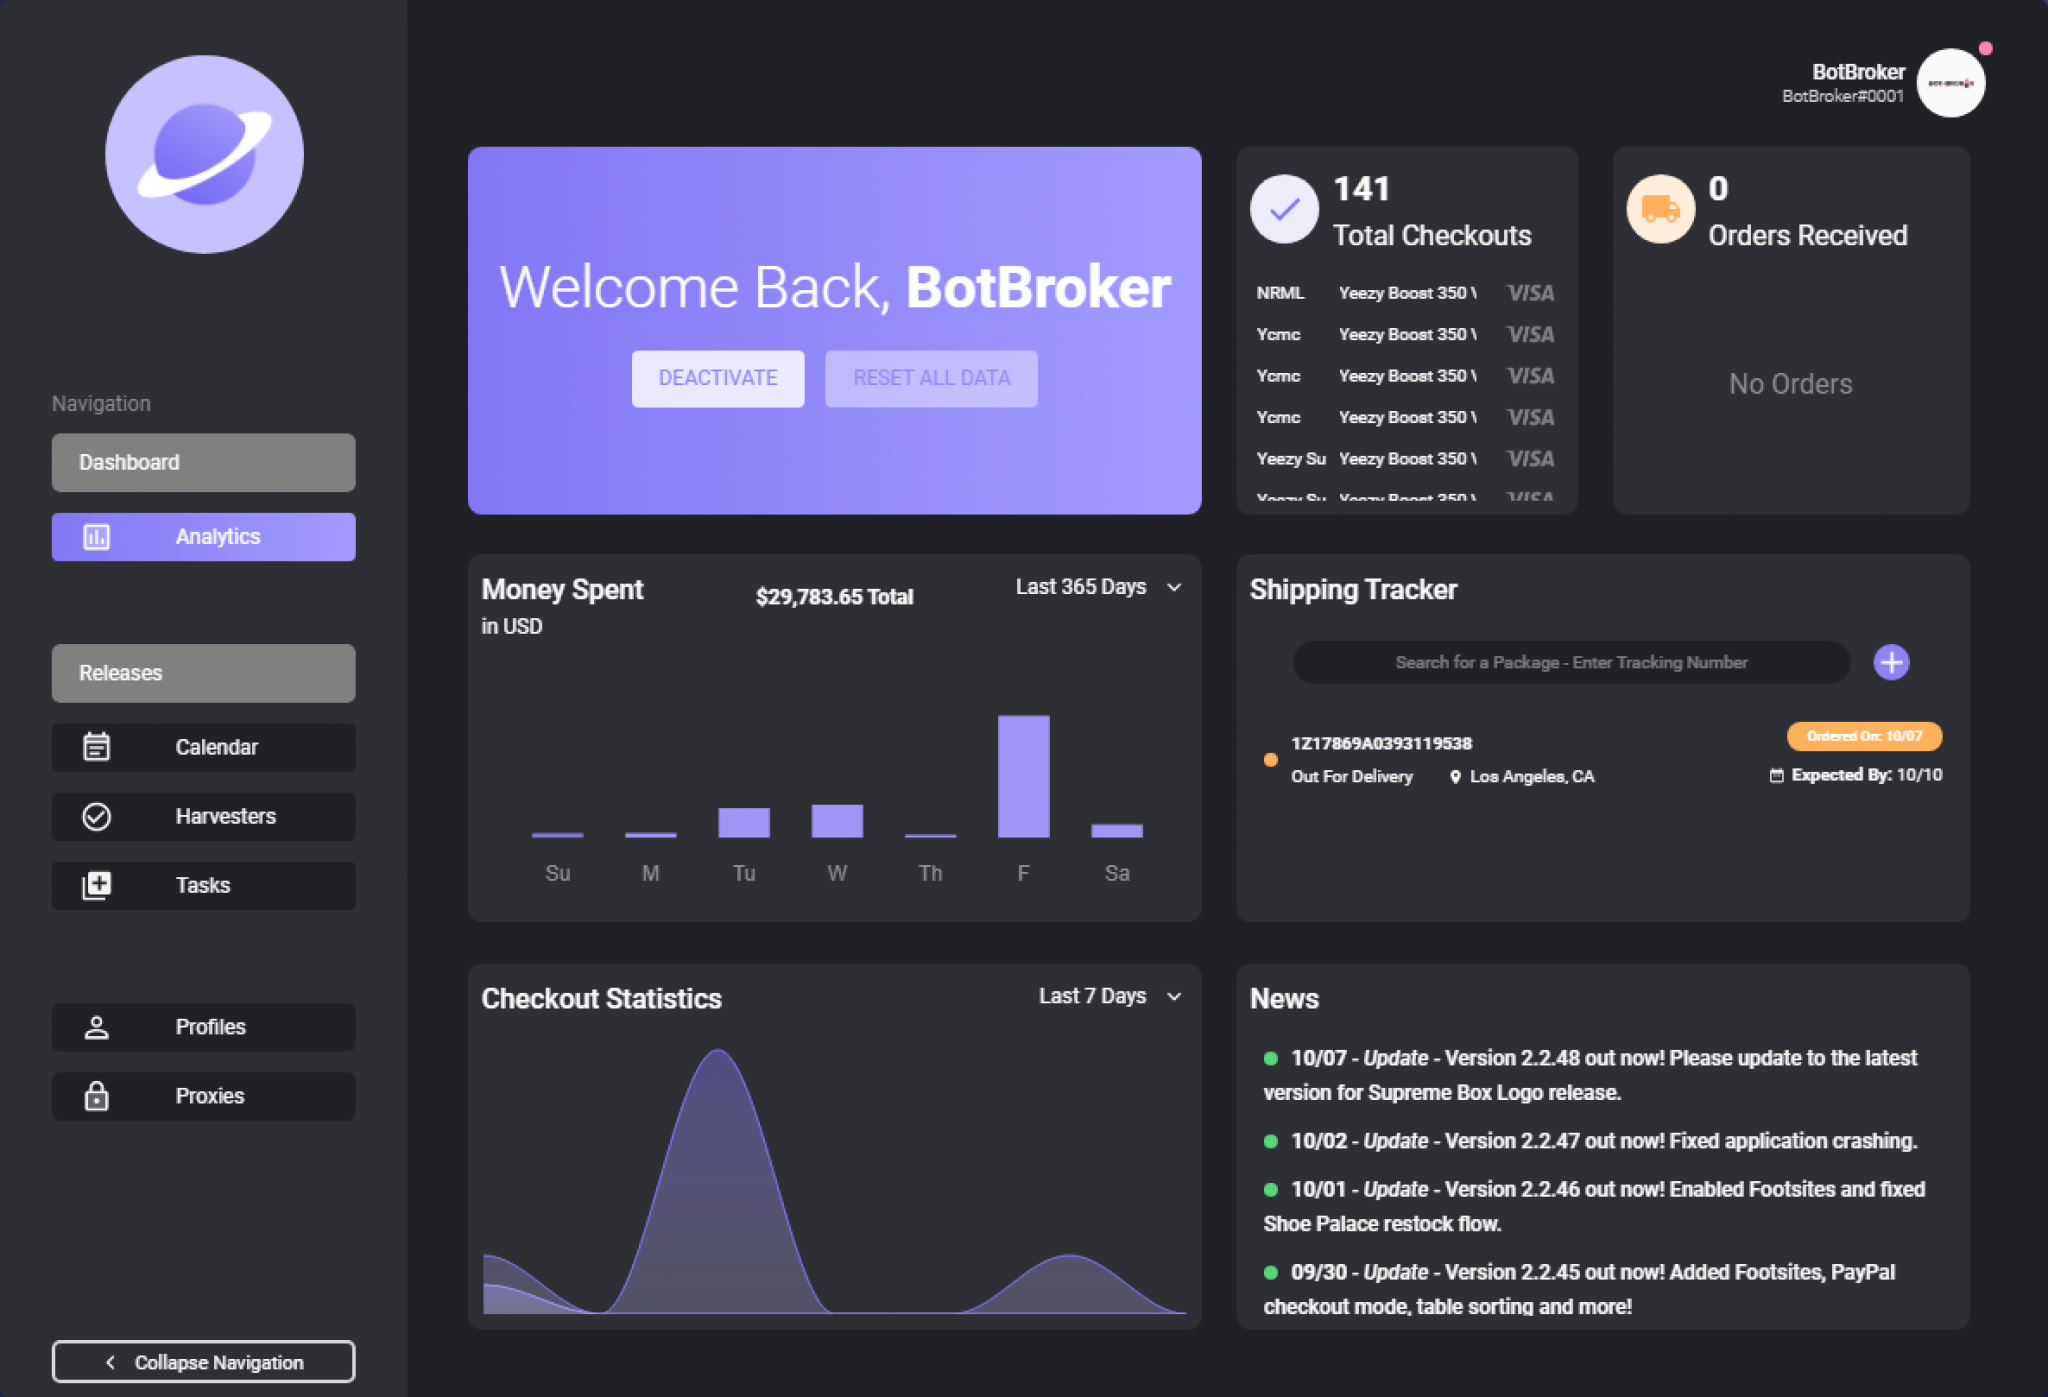Click the Analytics chart icon
Screen dimensions: 2048x1397
pyautogui.click(x=96, y=537)
